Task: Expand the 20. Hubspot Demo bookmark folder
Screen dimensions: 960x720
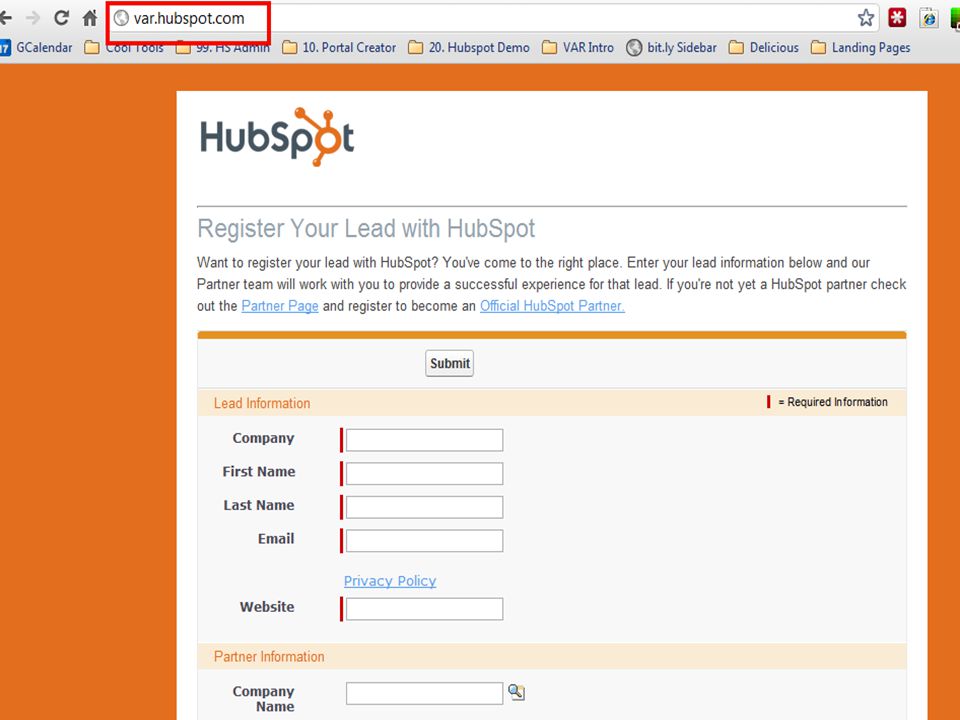Action: [469, 48]
